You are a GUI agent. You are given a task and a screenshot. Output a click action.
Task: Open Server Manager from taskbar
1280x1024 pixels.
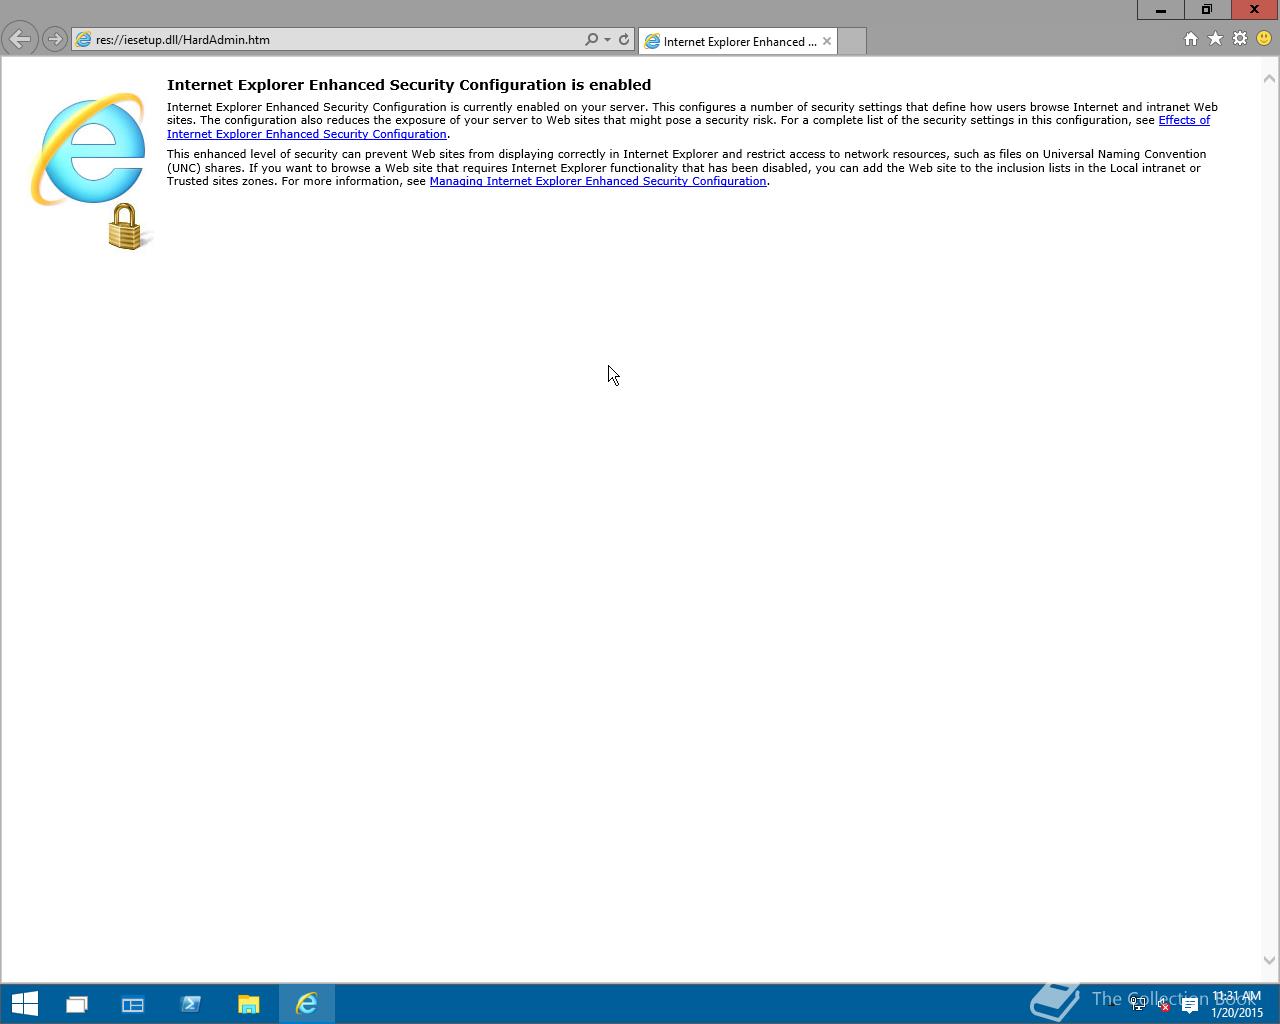(x=133, y=1004)
